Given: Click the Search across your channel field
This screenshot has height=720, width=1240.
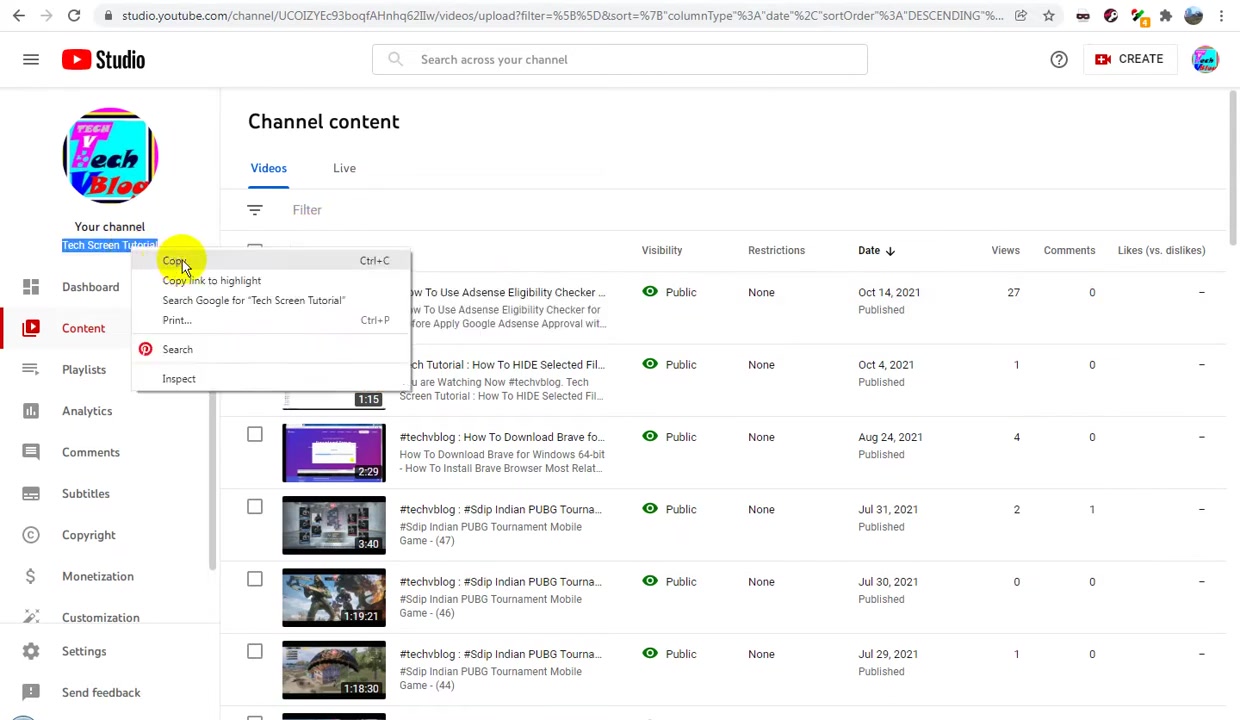Looking at the screenshot, I should [x=620, y=60].
